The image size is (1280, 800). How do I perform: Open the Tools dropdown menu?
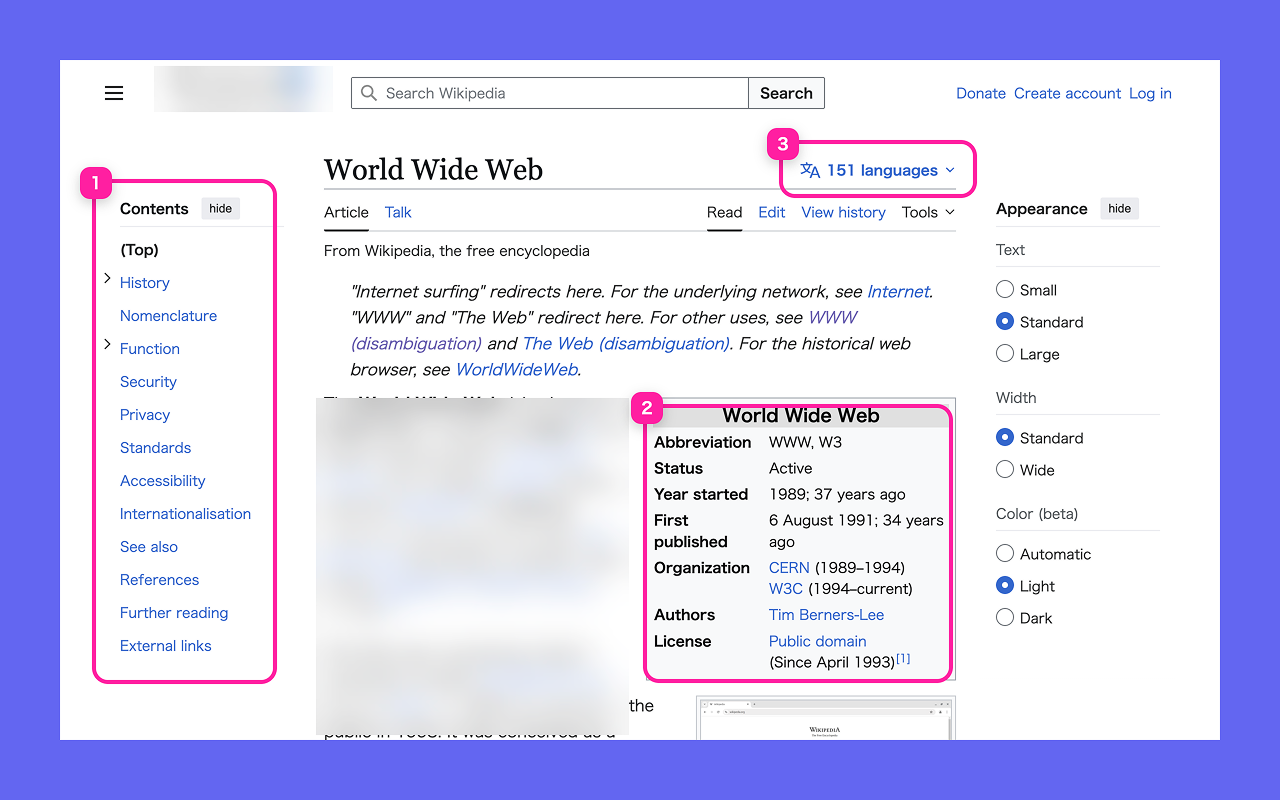click(x=927, y=212)
